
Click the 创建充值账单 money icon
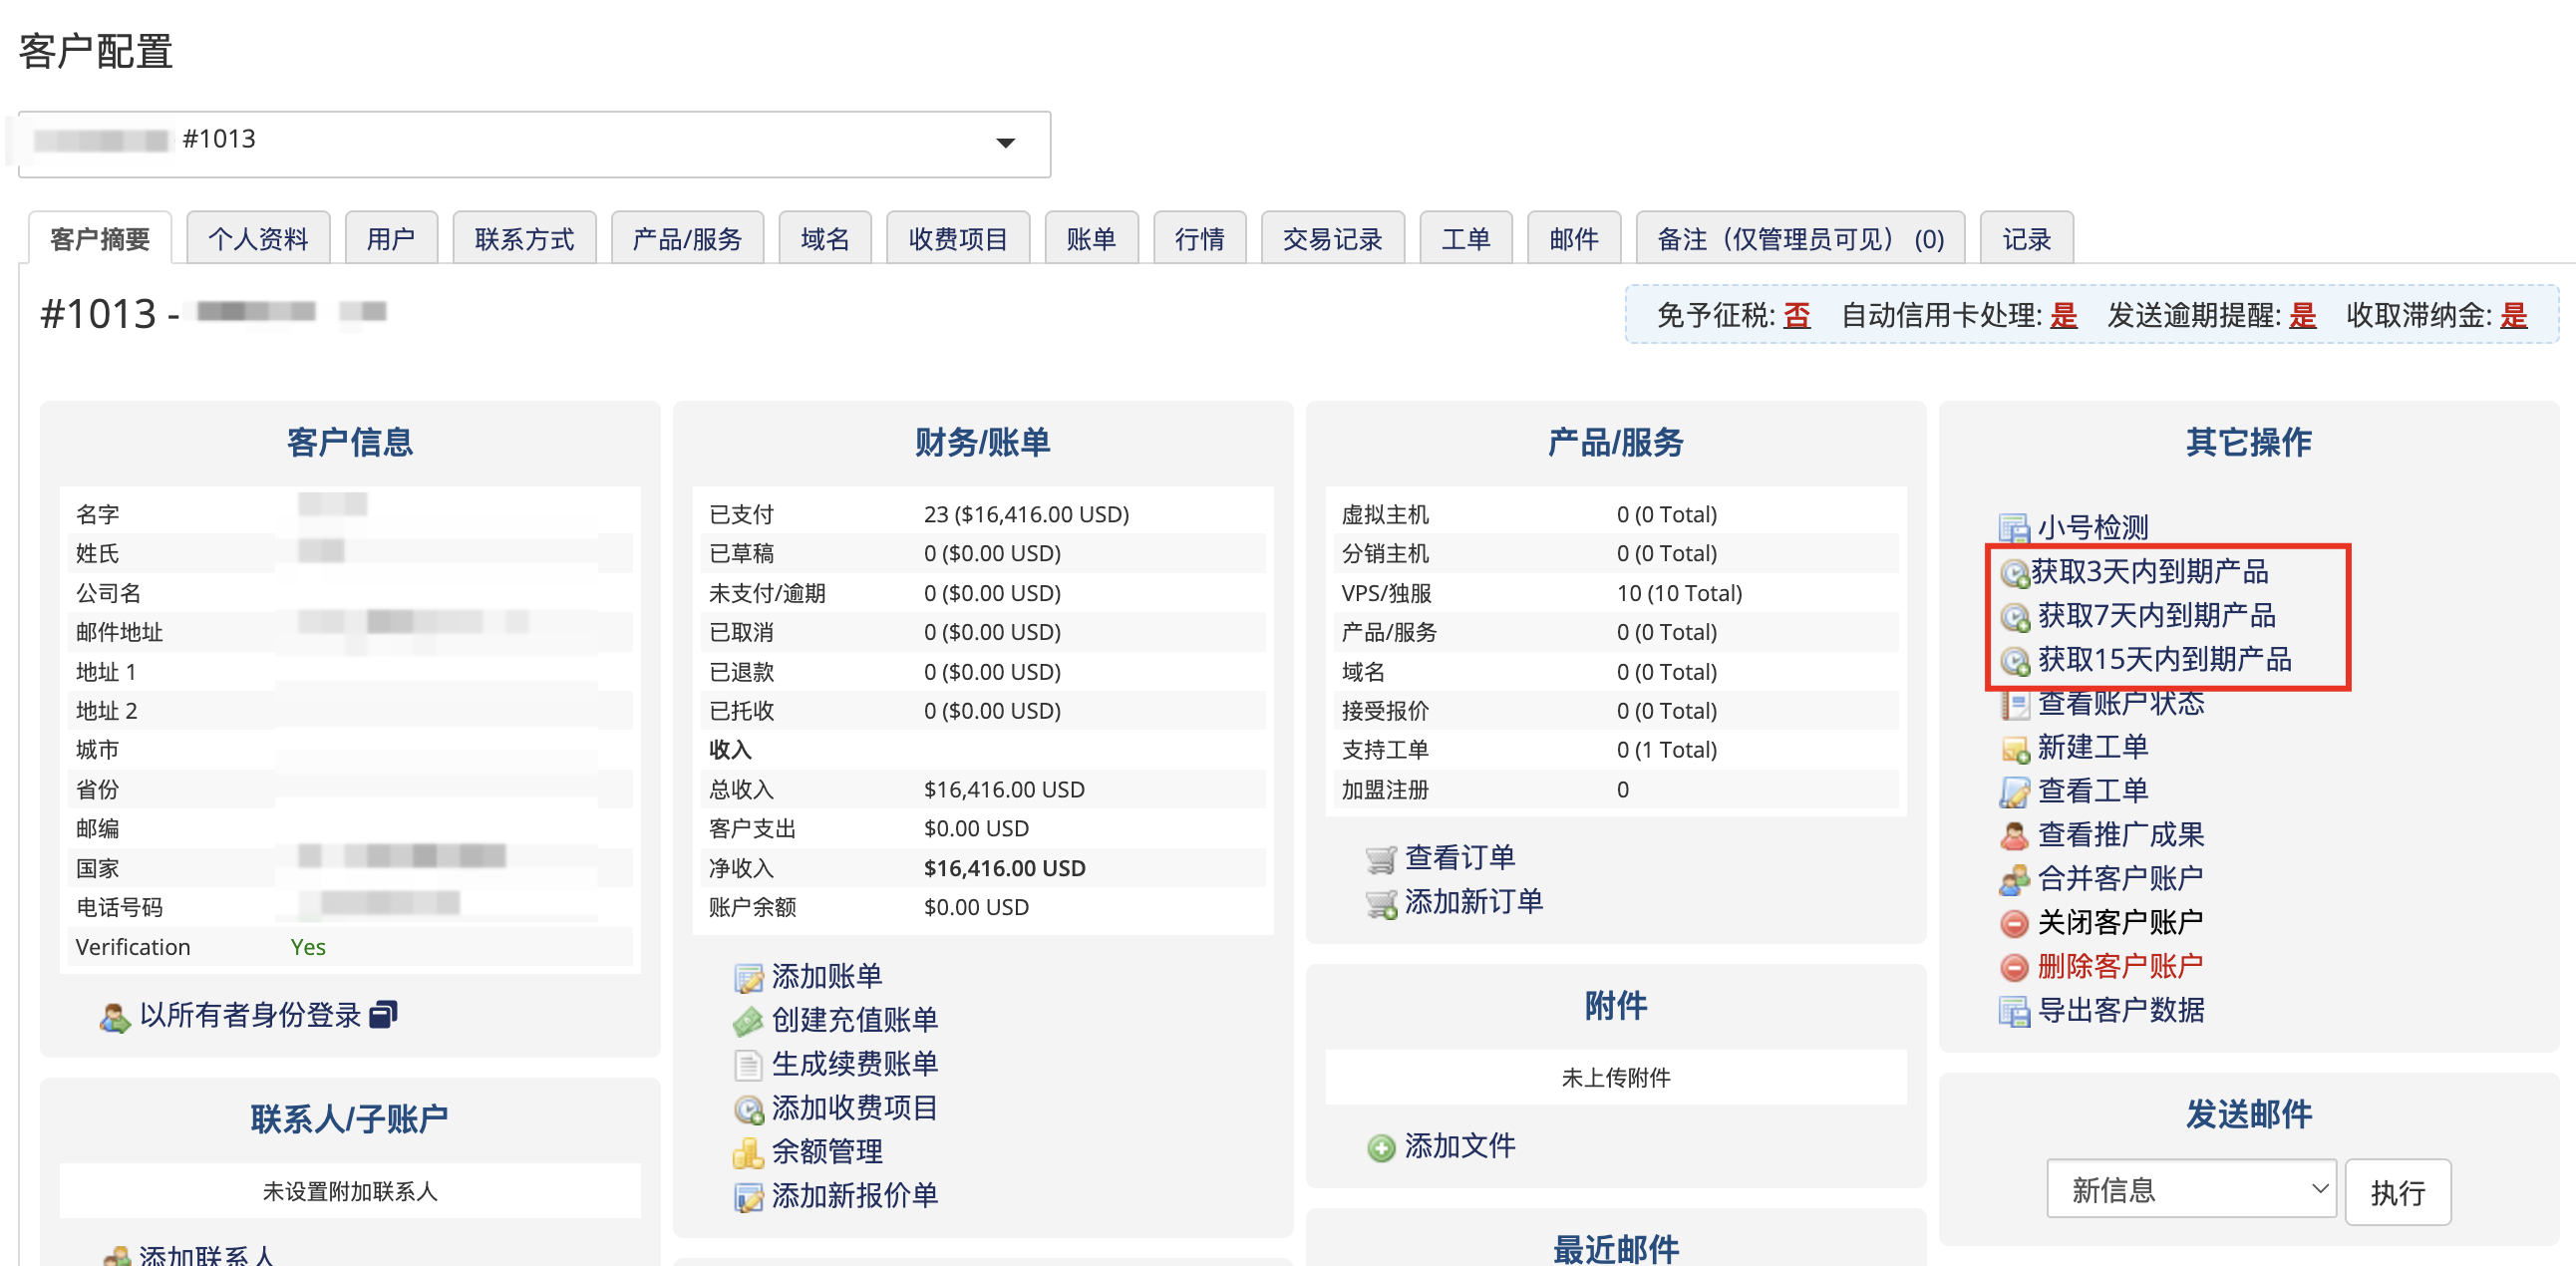(x=747, y=1021)
